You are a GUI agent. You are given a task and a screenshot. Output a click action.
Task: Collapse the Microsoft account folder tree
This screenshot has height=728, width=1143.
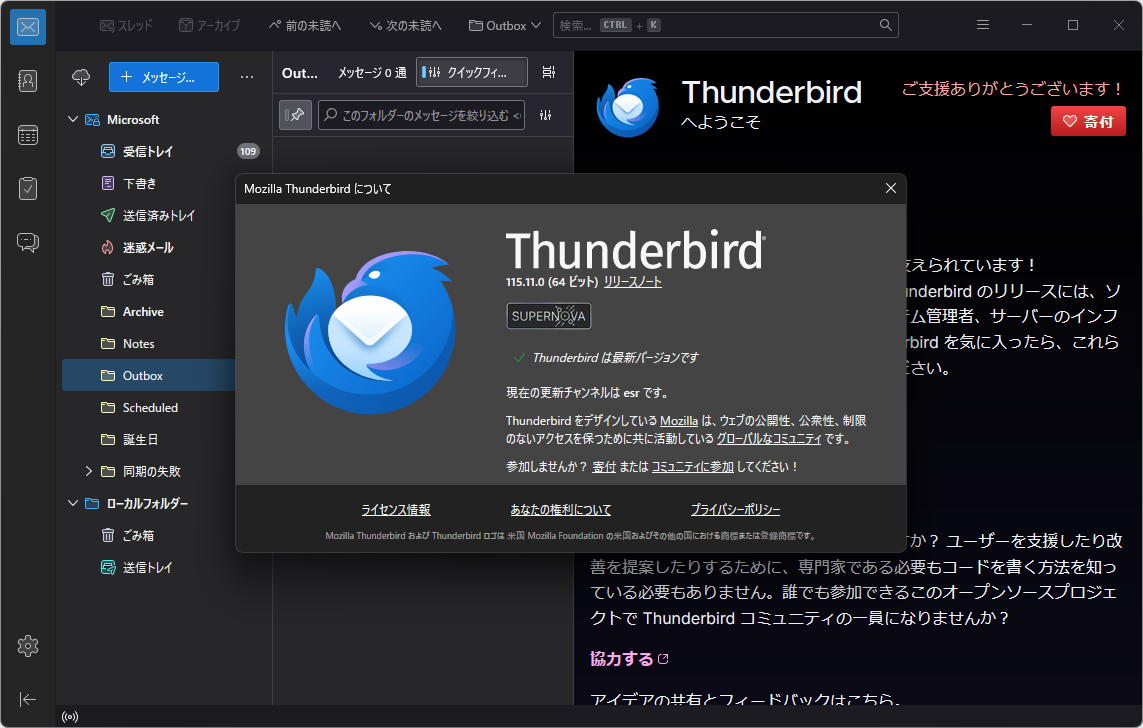tap(72, 119)
